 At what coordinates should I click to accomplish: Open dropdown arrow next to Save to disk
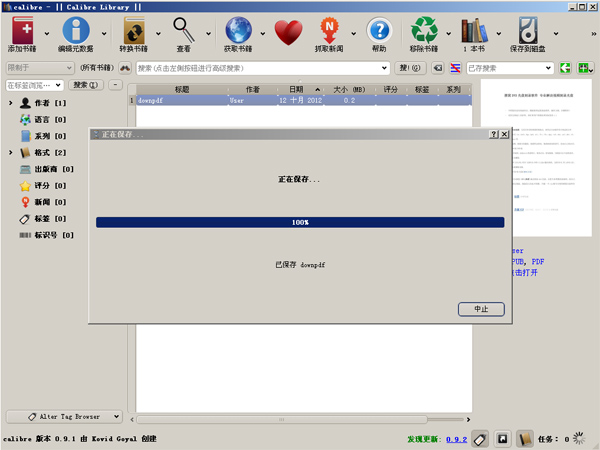coord(556,34)
